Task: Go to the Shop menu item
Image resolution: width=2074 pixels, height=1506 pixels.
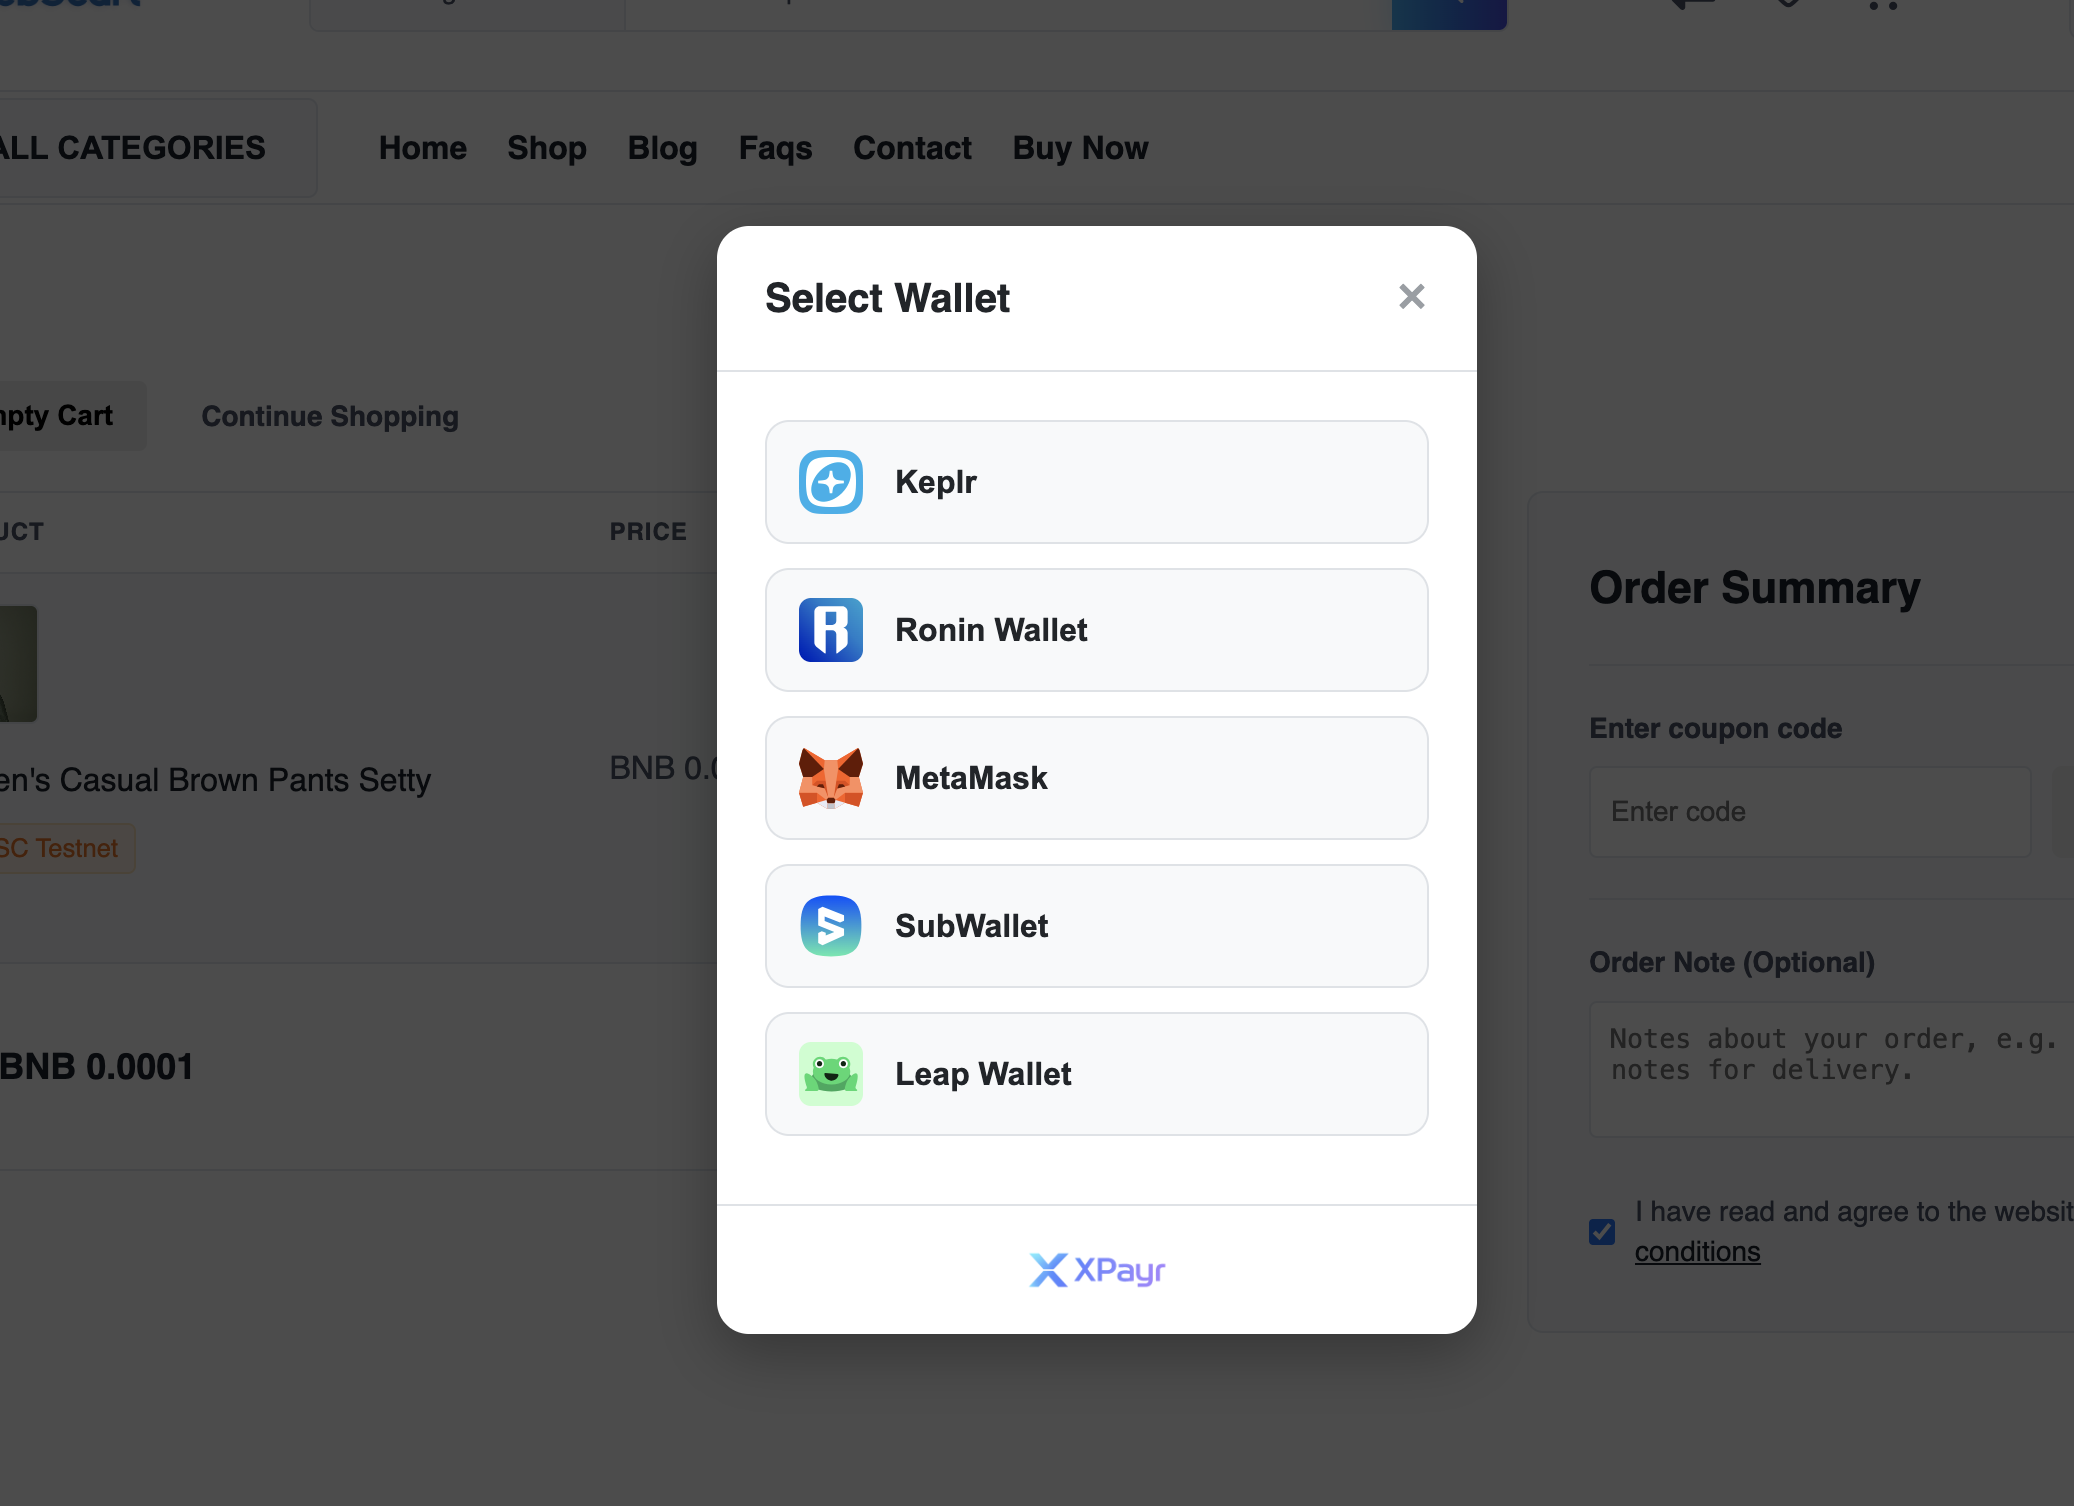Action: point(546,148)
